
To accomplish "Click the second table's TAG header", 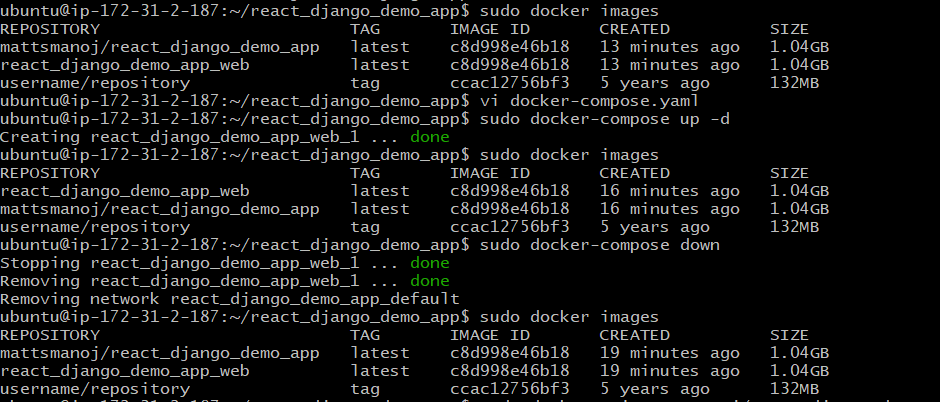I will (x=365, y=173).
